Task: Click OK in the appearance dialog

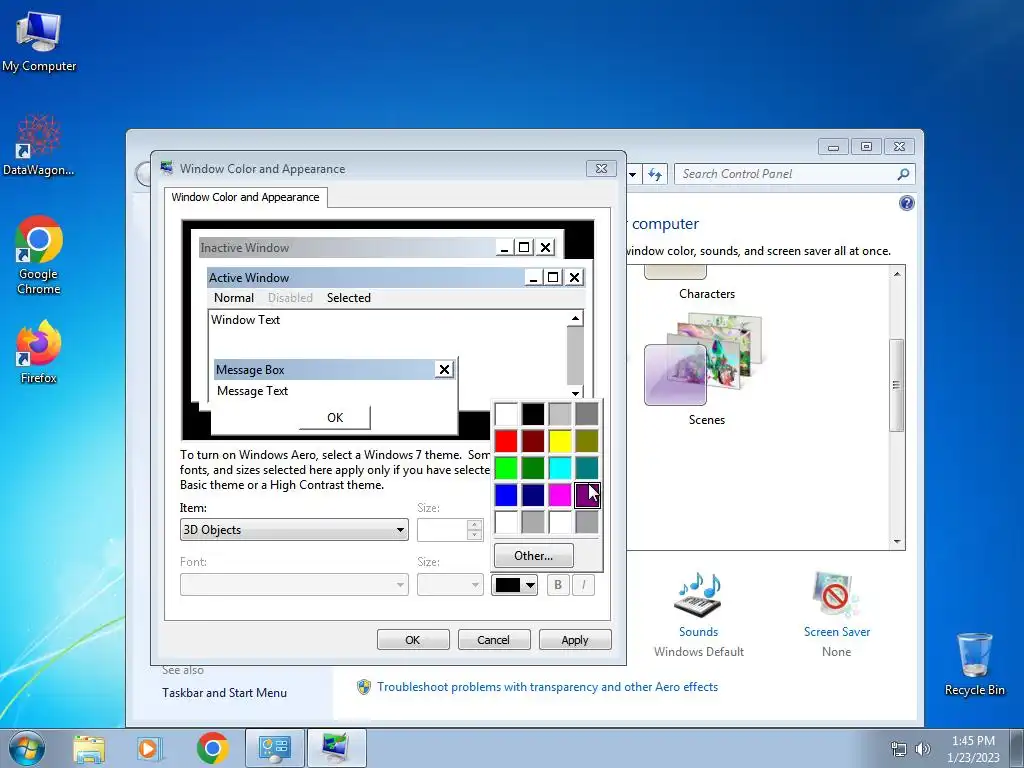Action: click(x=413, y=640)
